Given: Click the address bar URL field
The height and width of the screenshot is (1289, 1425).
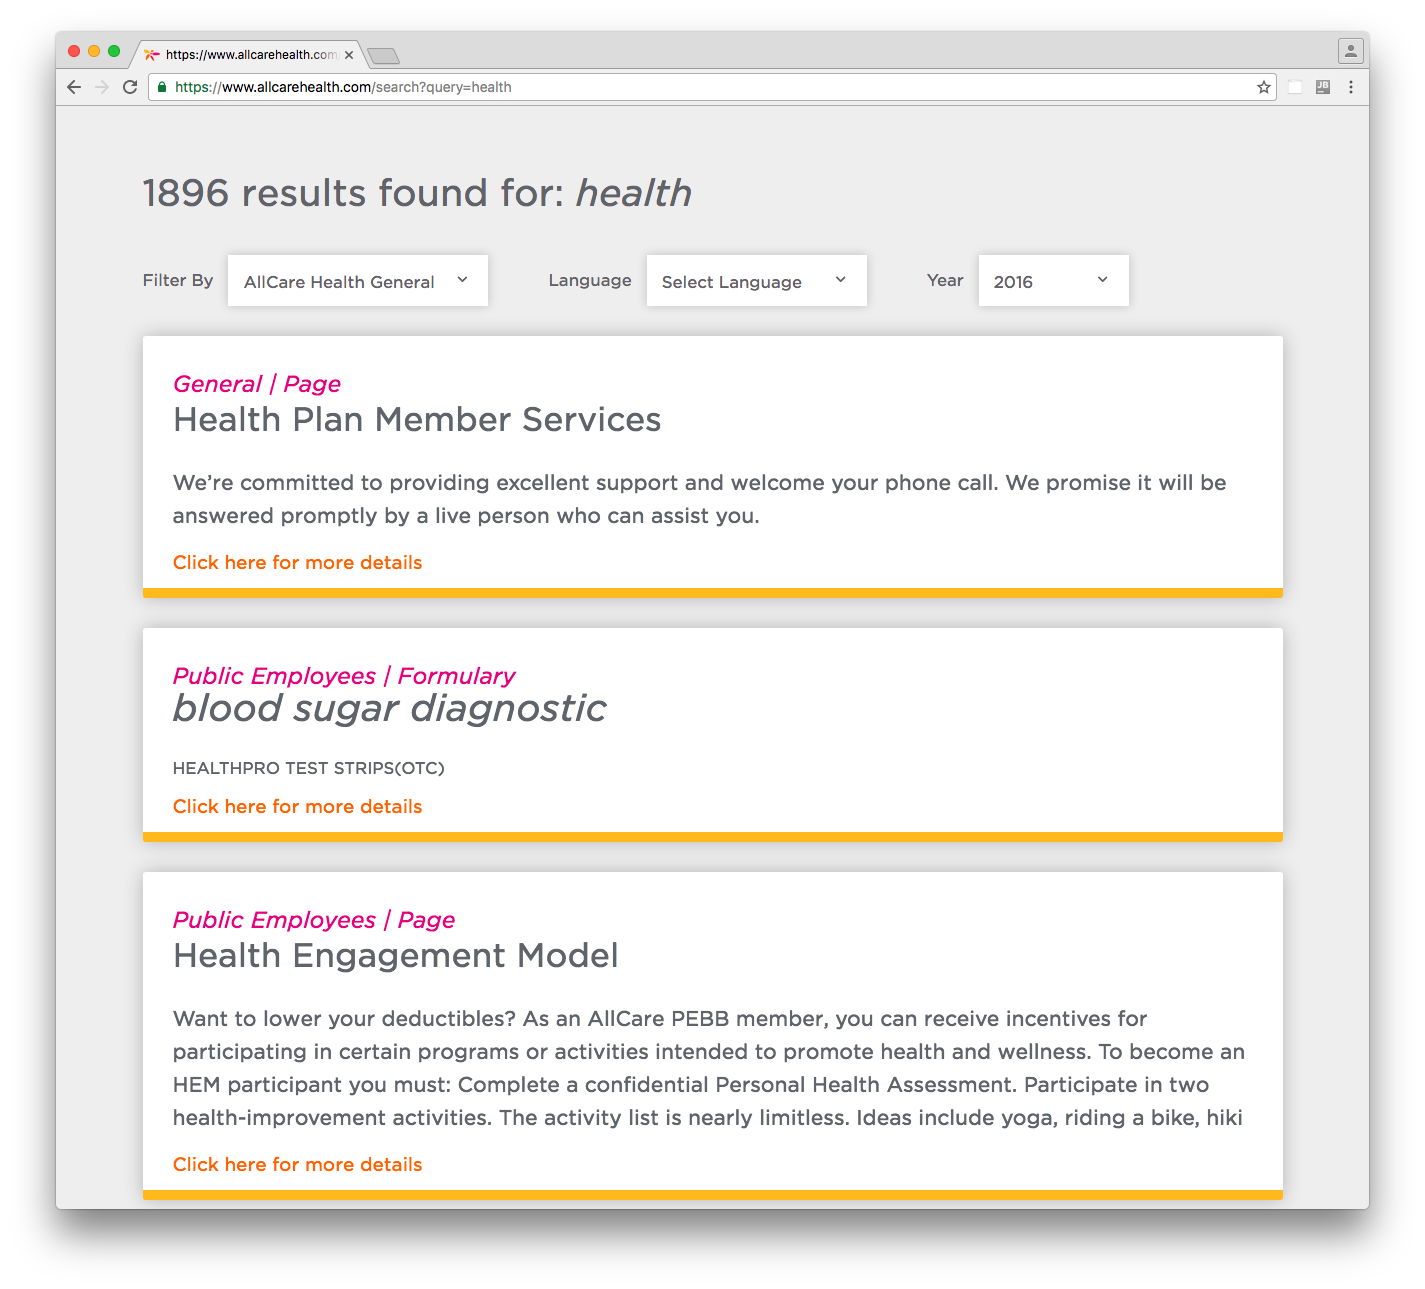Looking at the screenshot, I should 700,87.
